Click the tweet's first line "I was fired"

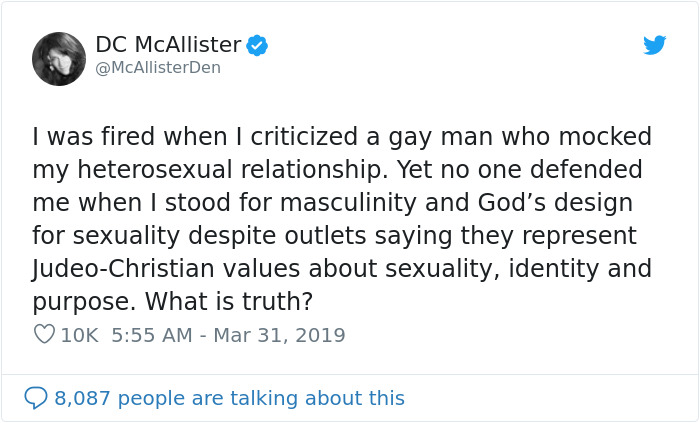pos(93,137)
